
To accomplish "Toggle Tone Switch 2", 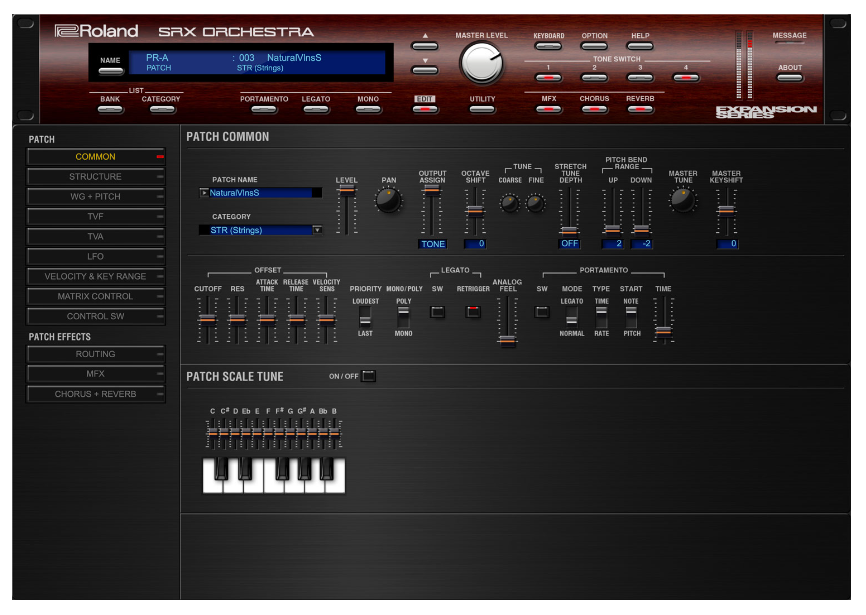I will pyautogui.click(x=594, y=78).
